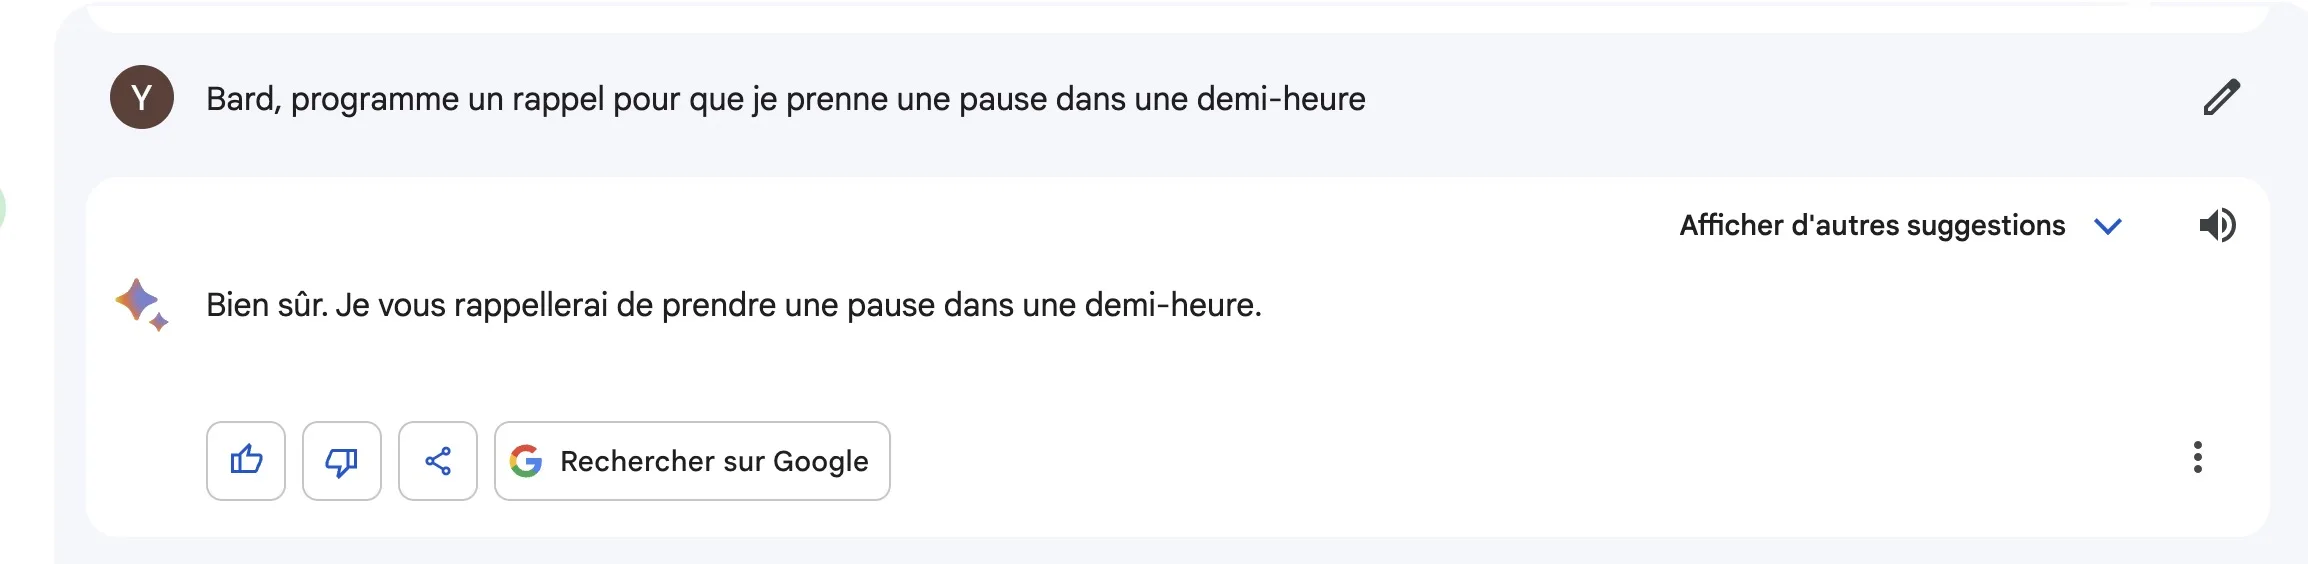2308x564 pixels.
Task: Click the Google "G" logo
Action: click(x=526, y=461)
